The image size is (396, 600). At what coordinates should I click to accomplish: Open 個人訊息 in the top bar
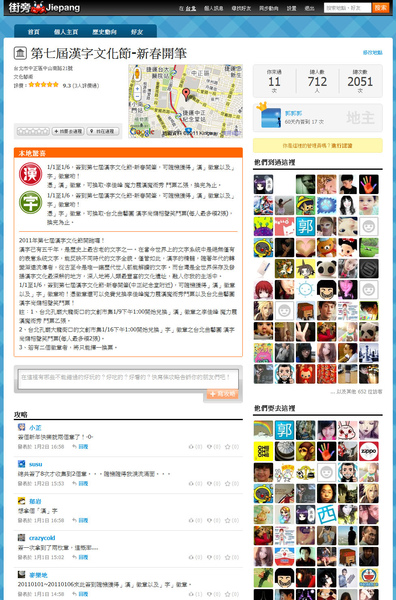[213, 8]
